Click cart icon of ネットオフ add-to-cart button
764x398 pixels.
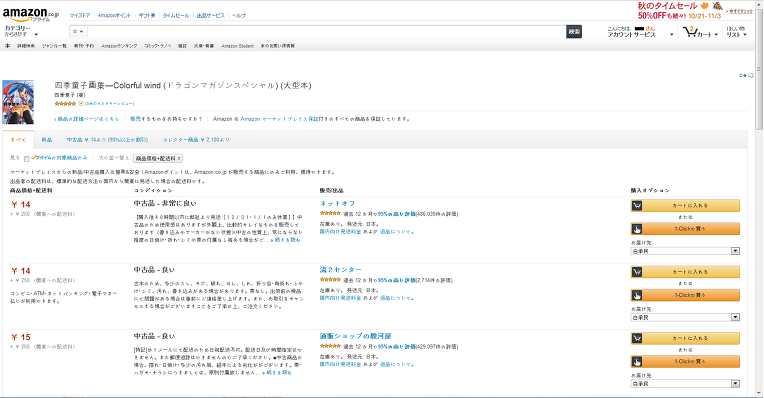637,206
